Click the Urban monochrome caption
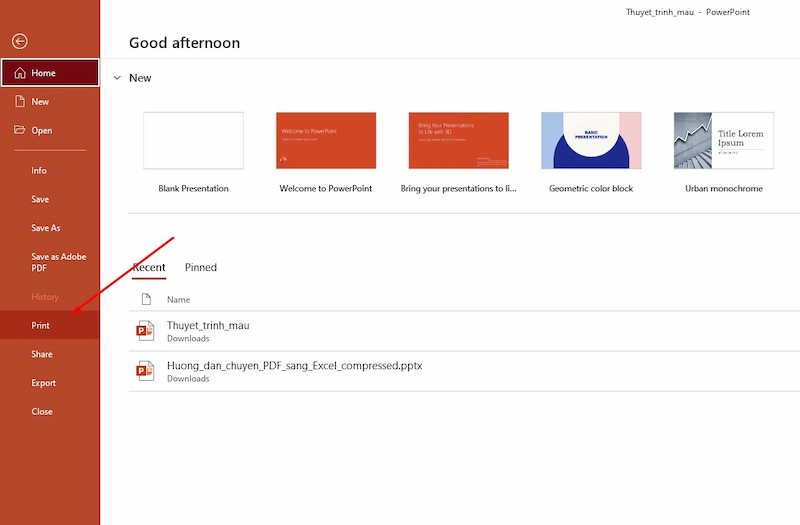Viewport: 800px width, 525px height. pos(724,188)
